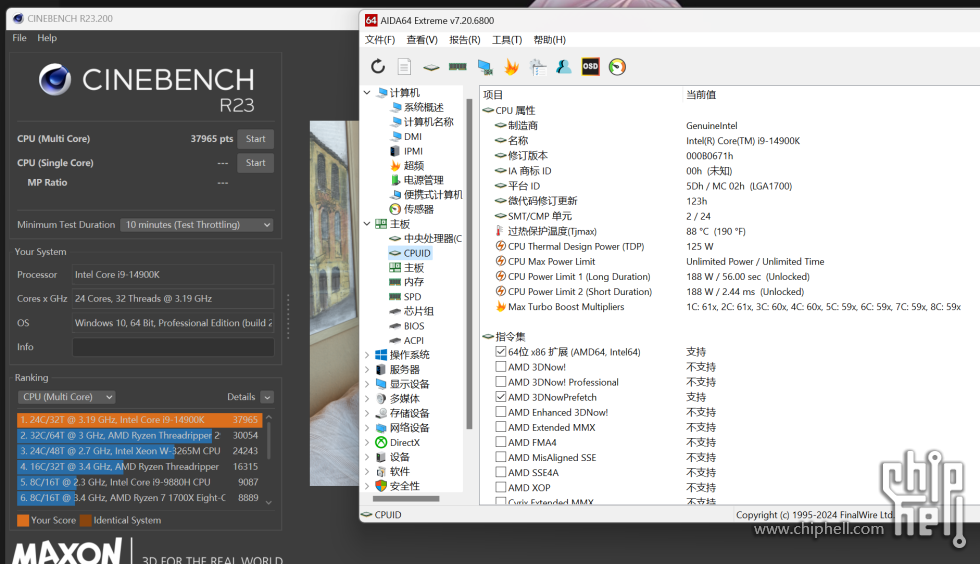Image resolution: width=980 pixels, height=564 pixels.
Task: Expand the DirectX tree node
Action: point(368,443)
